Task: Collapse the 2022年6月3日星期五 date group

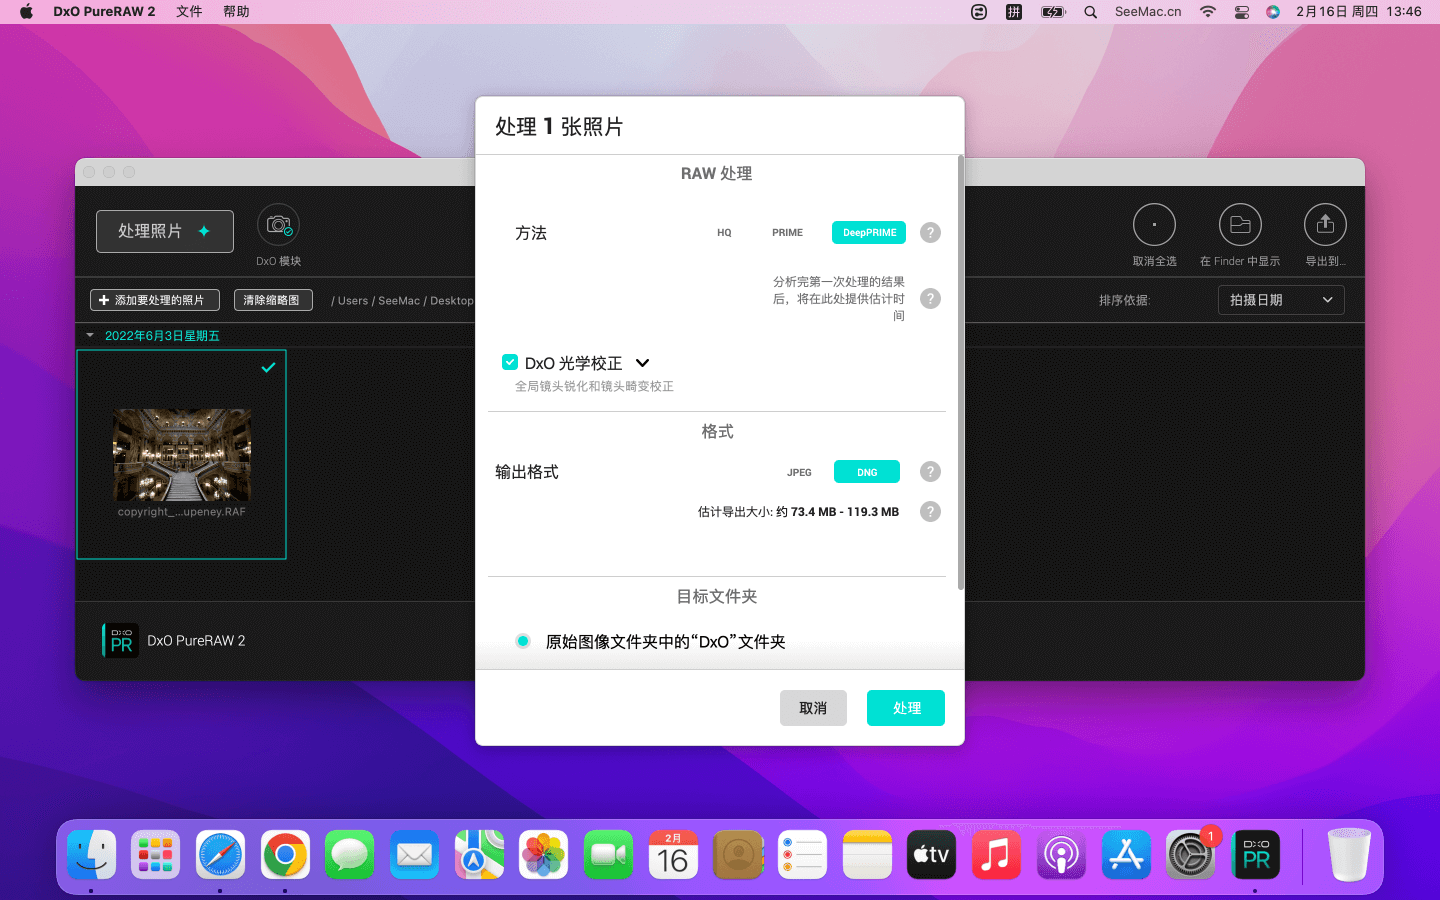Action: [90, 336]
